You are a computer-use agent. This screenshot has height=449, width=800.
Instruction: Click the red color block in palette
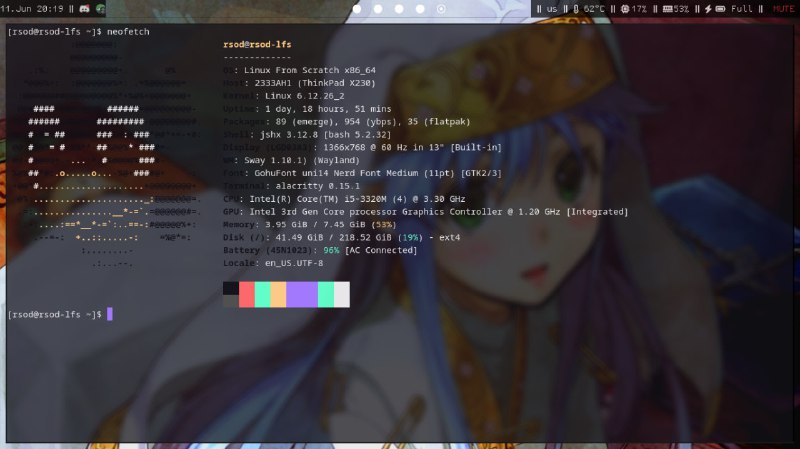(x=246, y=294)
